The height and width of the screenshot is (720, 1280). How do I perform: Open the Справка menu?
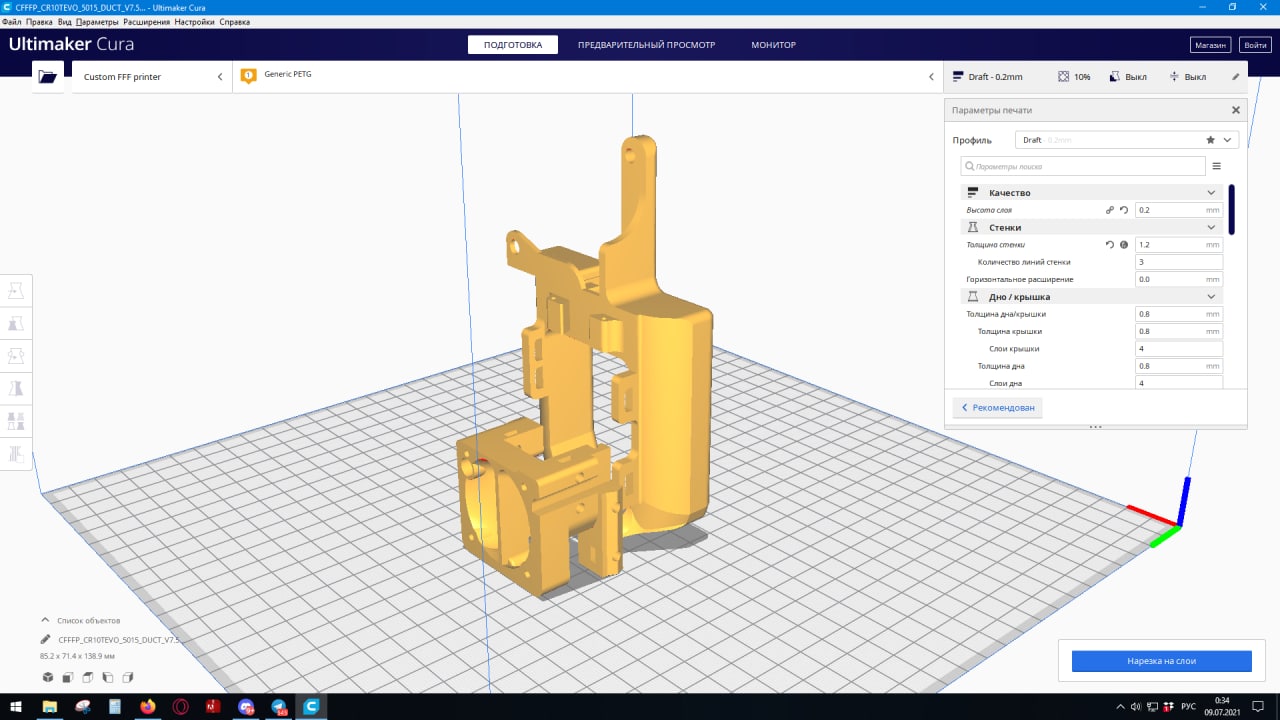[234, 21]
